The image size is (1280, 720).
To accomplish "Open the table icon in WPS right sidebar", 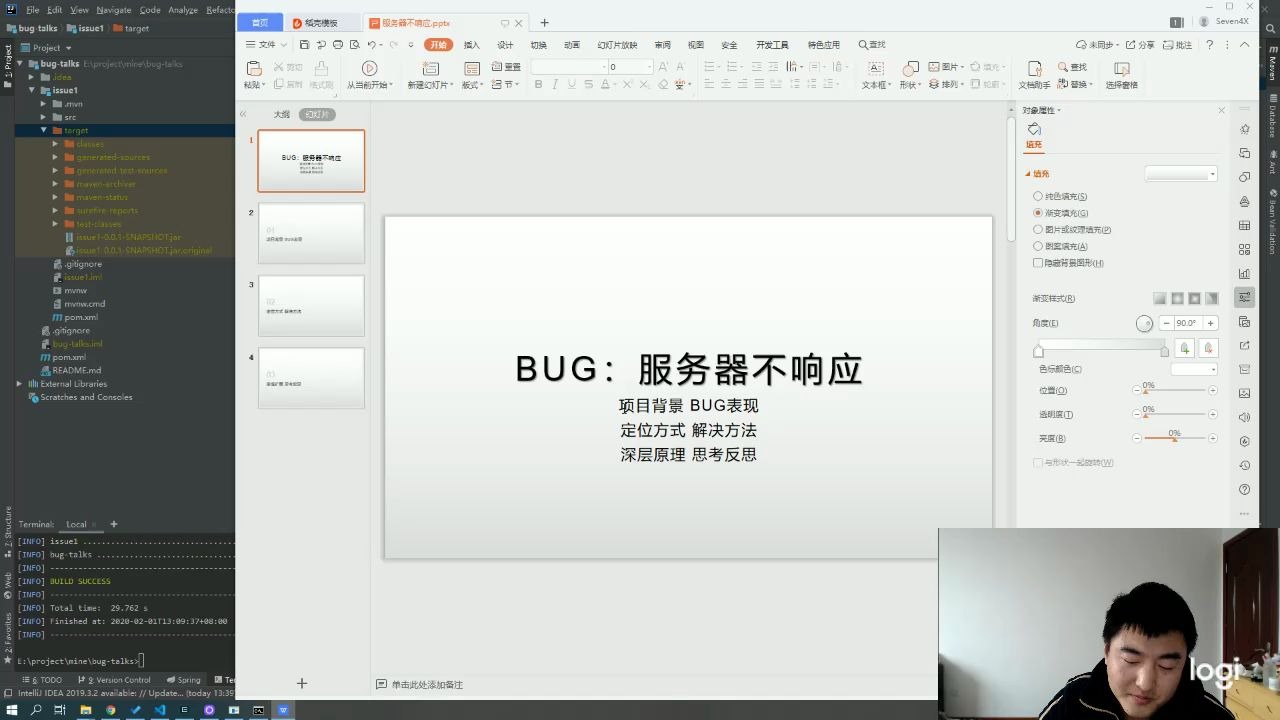I will [1244, 226].
